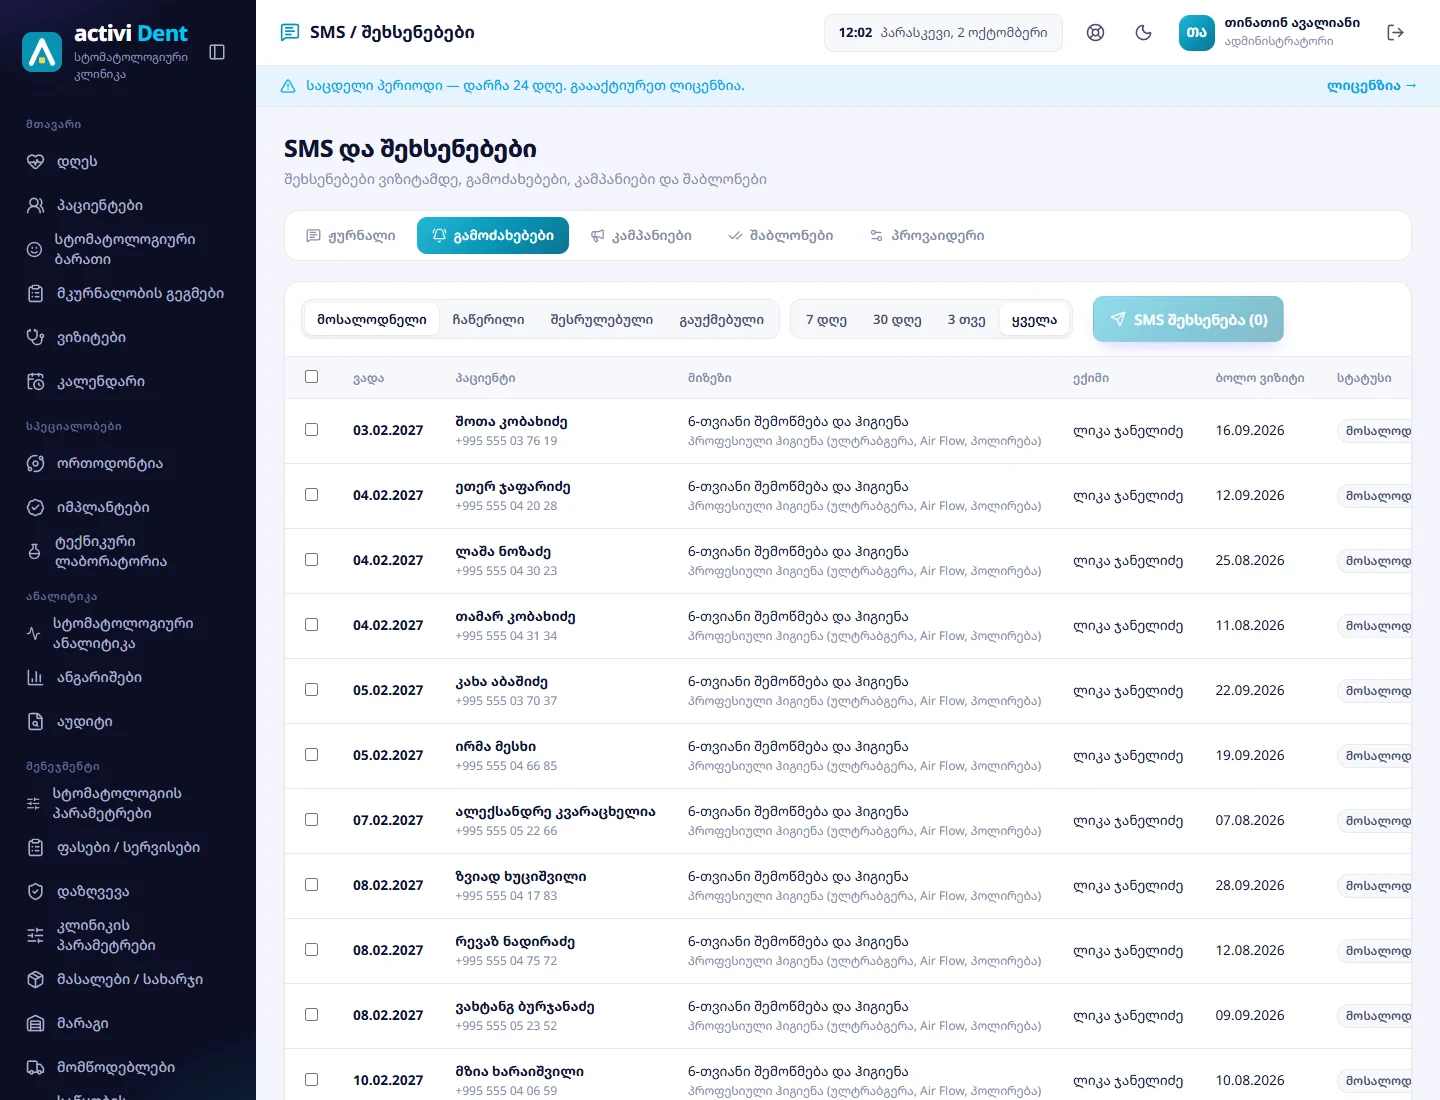Switch to შაბლონები tab
Viewport: 1440px width, 1100px height.
tap(780, 235)
